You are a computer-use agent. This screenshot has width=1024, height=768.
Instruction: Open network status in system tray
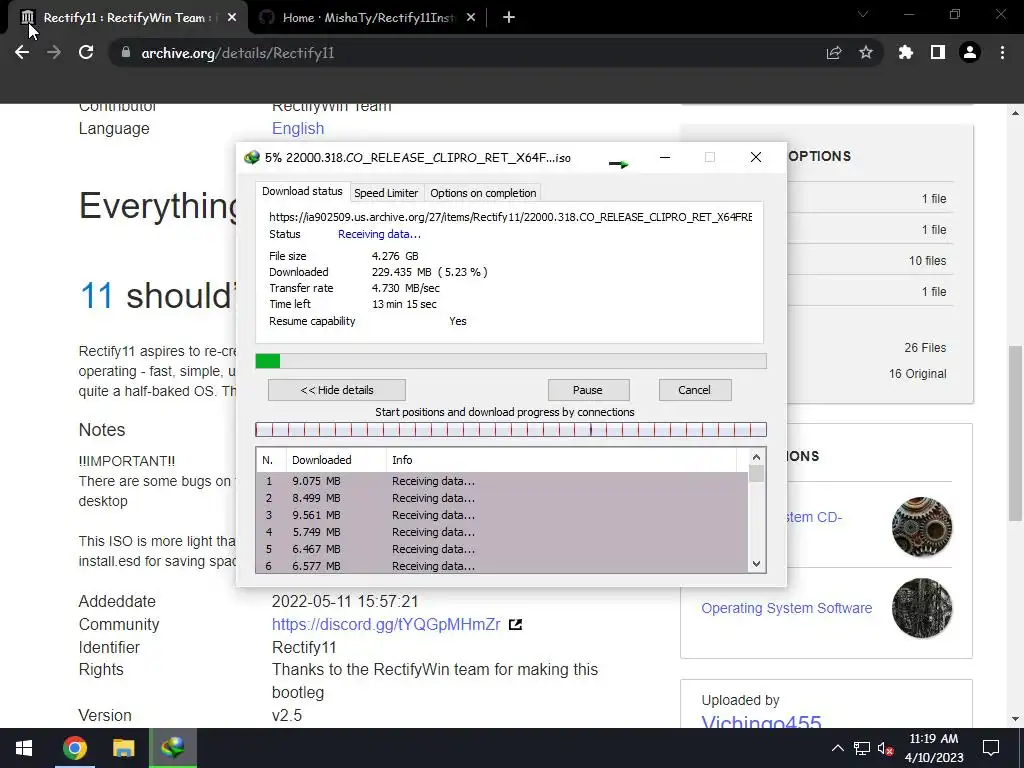(x=862, y=748)
